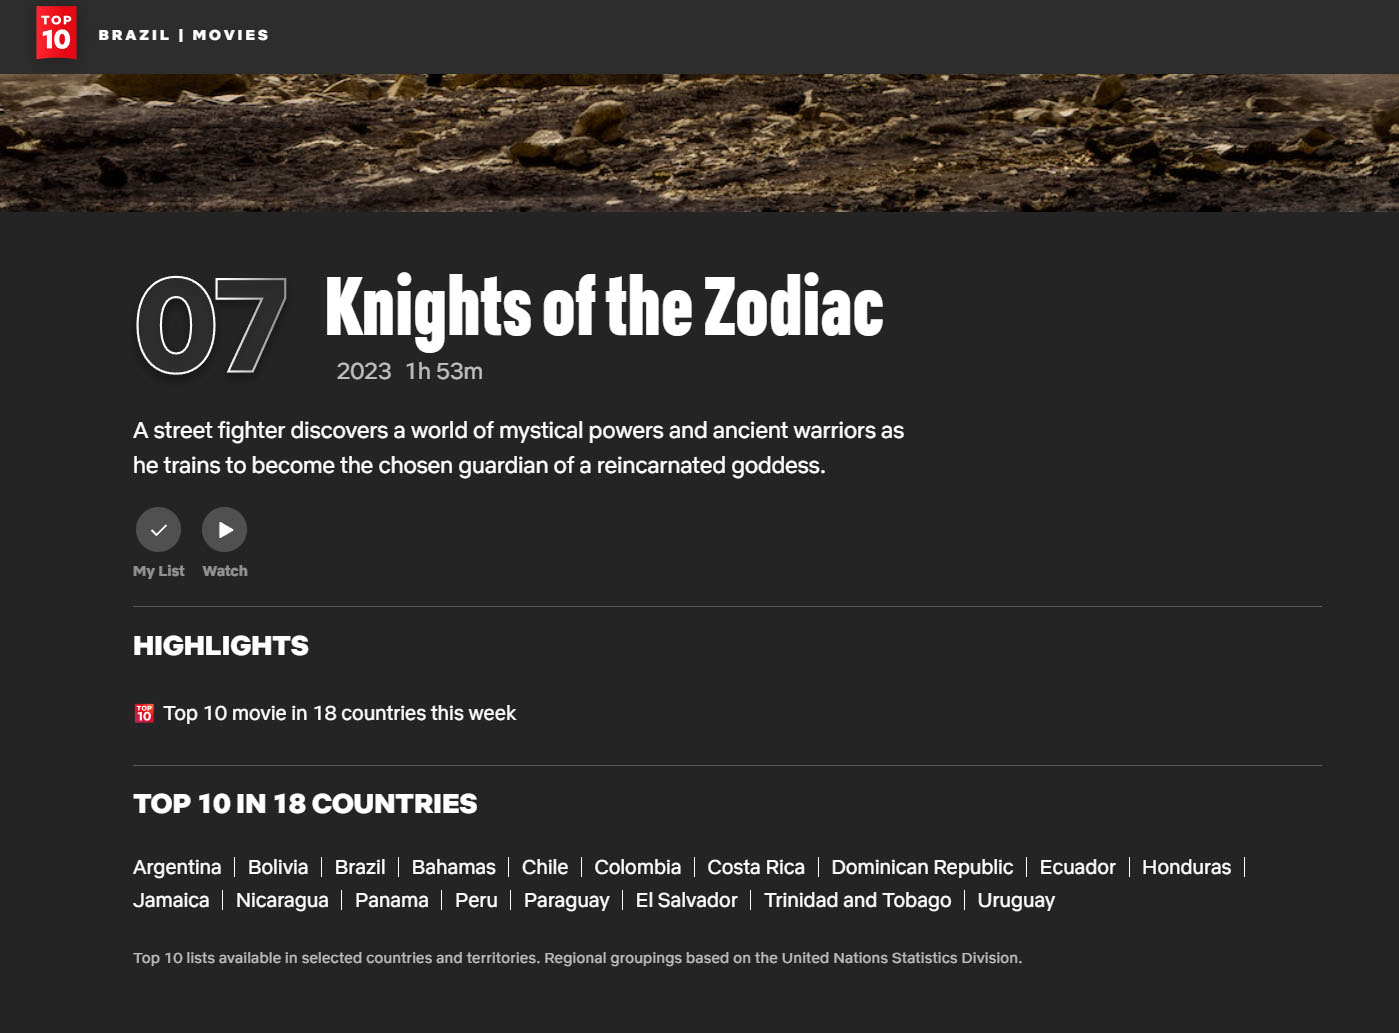Image resolution: width=1399 pixels, height=1033 pixels.
Task: Open the Brazil | Movies header link
Action: click(x=184, y=35)
